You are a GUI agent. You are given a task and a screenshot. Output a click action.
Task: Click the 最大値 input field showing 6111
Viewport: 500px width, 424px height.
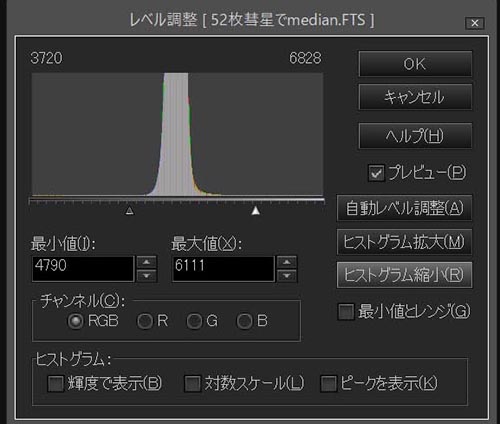[x=223, y=269]
